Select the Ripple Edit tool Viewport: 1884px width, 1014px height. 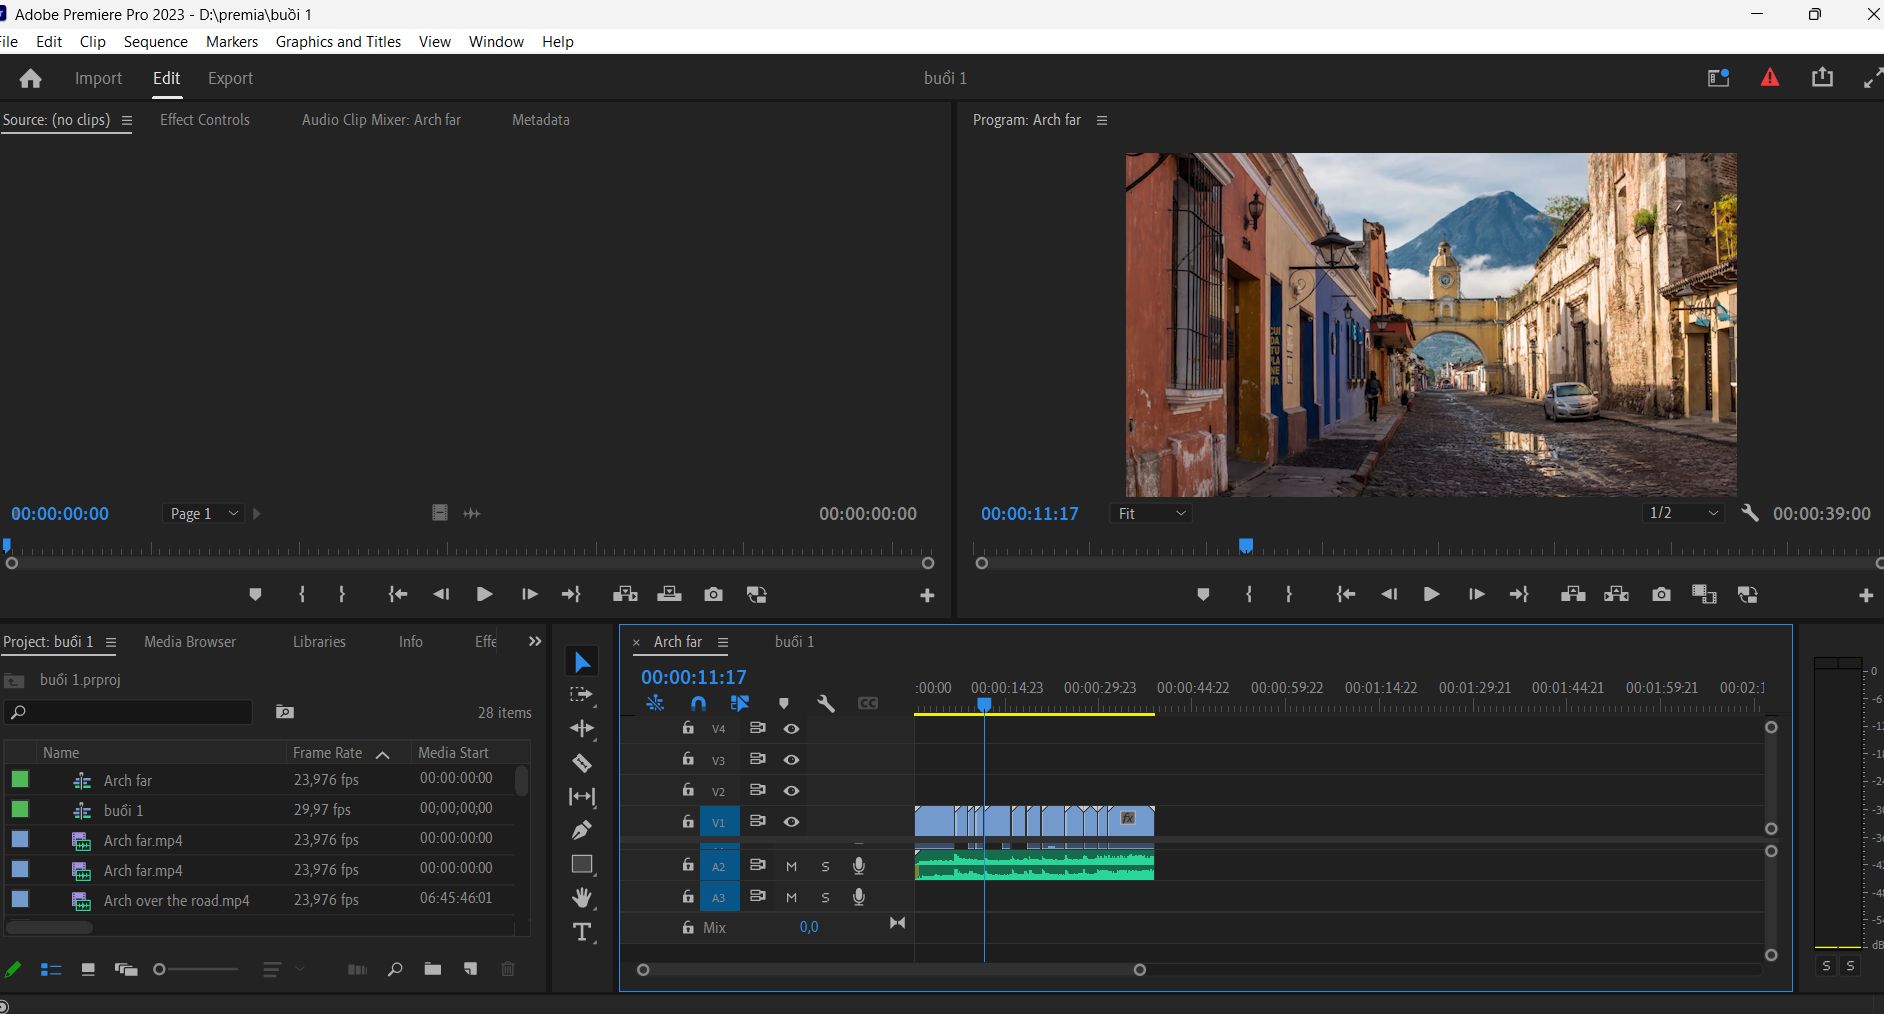pos(582,728)
